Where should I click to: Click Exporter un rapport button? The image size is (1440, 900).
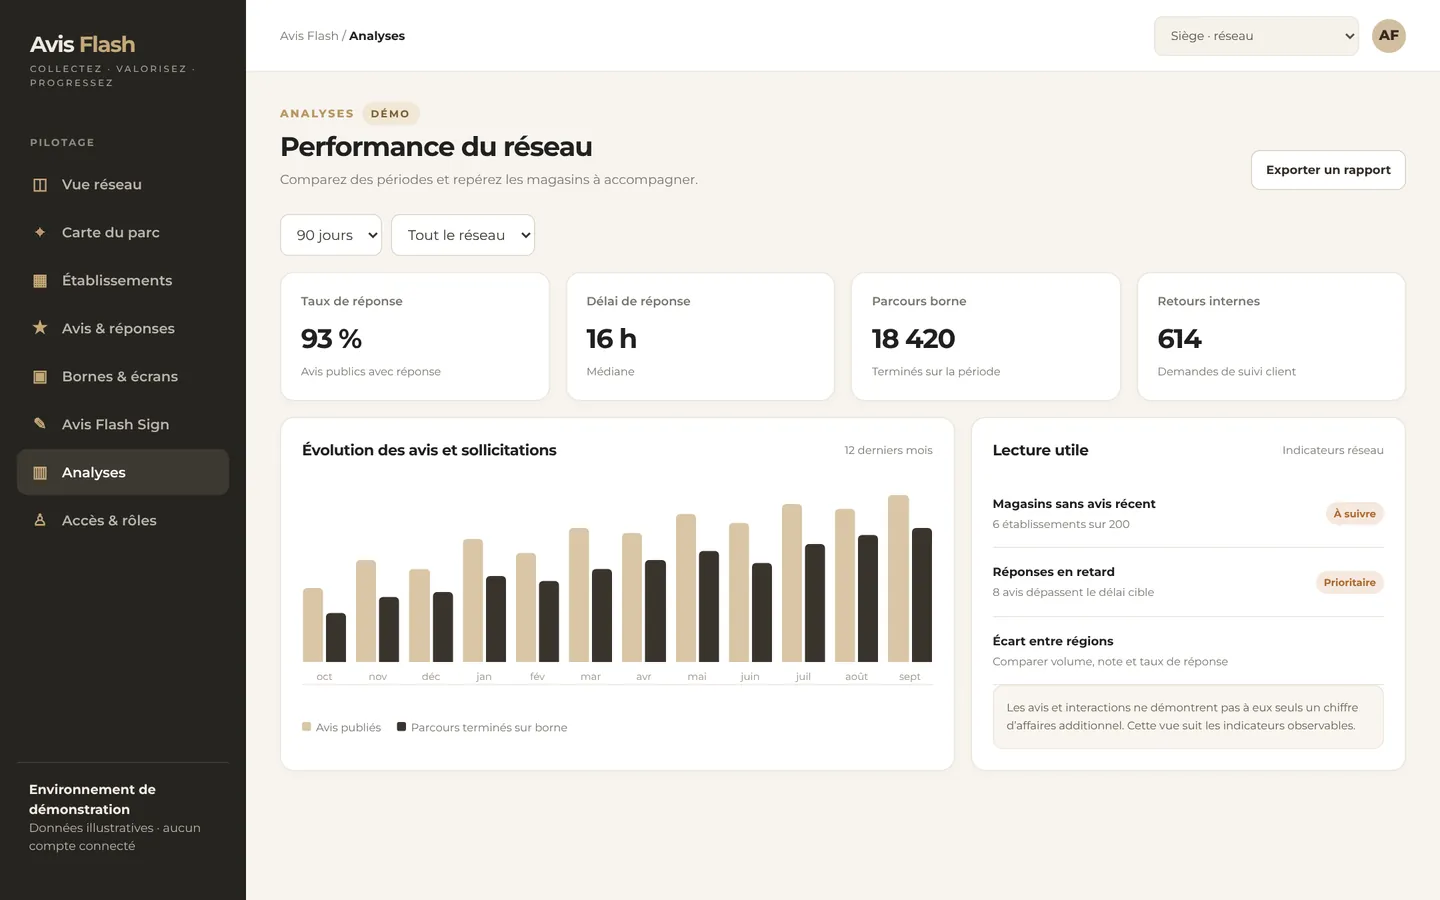[1328, 170]
